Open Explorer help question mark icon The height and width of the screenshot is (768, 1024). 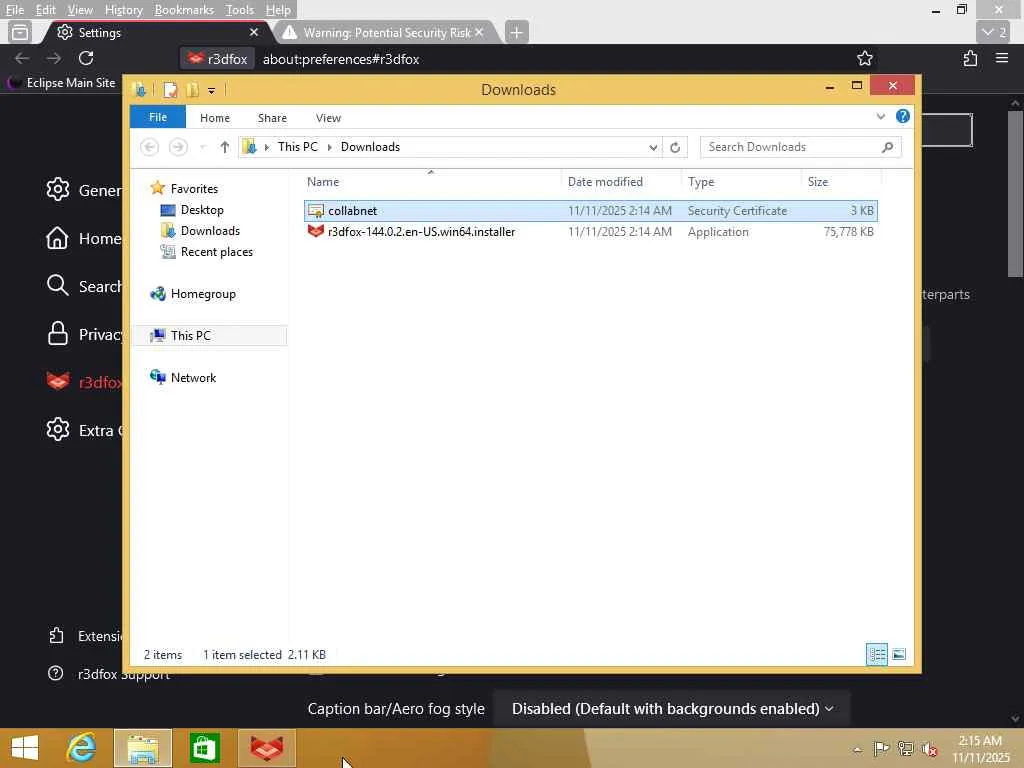[903, 116]
